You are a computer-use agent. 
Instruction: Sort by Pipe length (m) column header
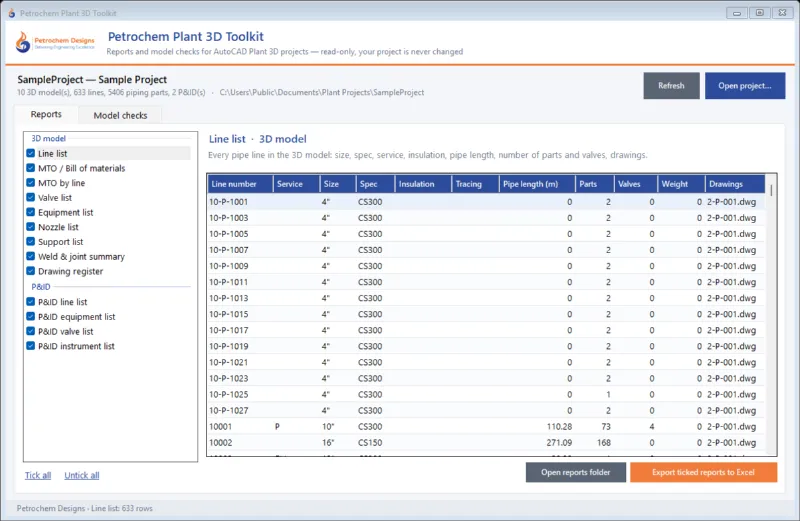[537, 184]
